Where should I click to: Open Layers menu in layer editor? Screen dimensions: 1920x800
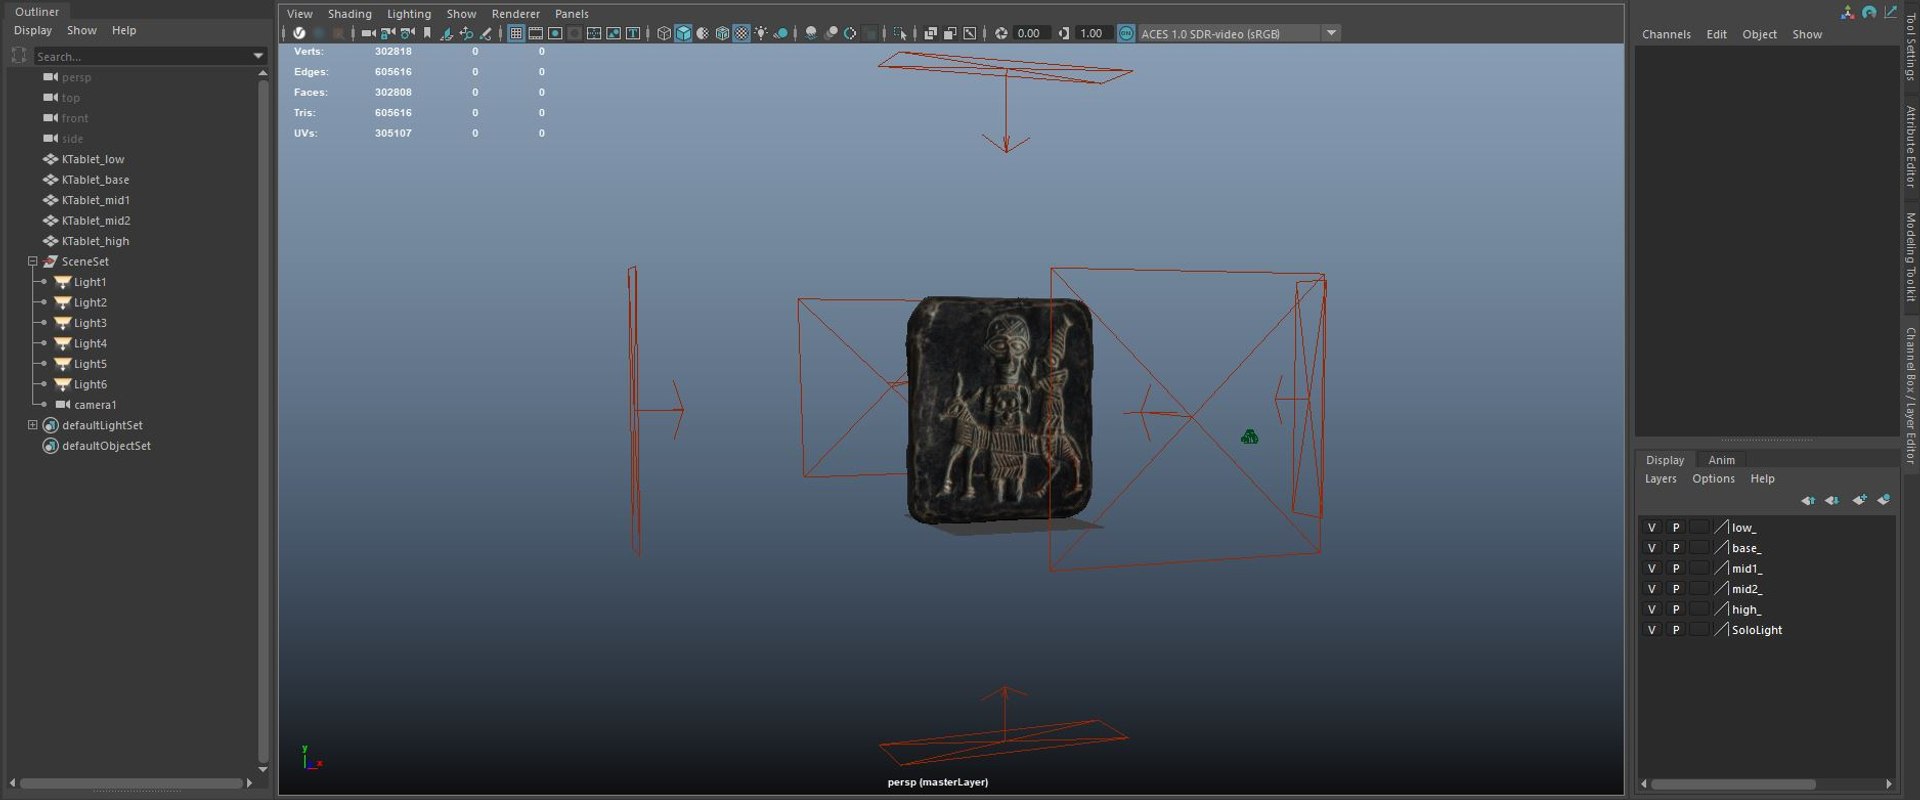tap(1660, 479)
